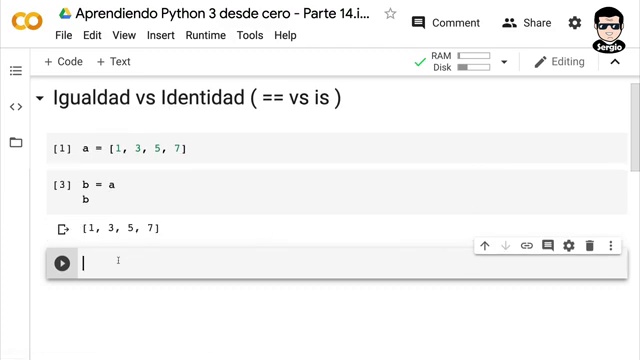This screenshot has height=360, width=640.
Task: Click the vertical scrollbar thumb
Action: click(635, 128)
